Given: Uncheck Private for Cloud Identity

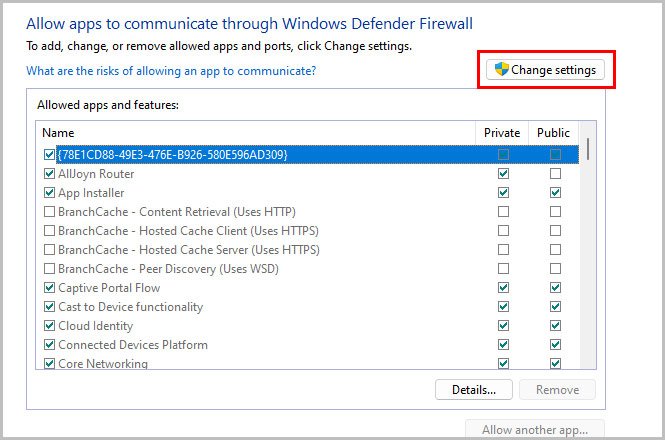Looking at the screenshot, I should tap(503, 325).
